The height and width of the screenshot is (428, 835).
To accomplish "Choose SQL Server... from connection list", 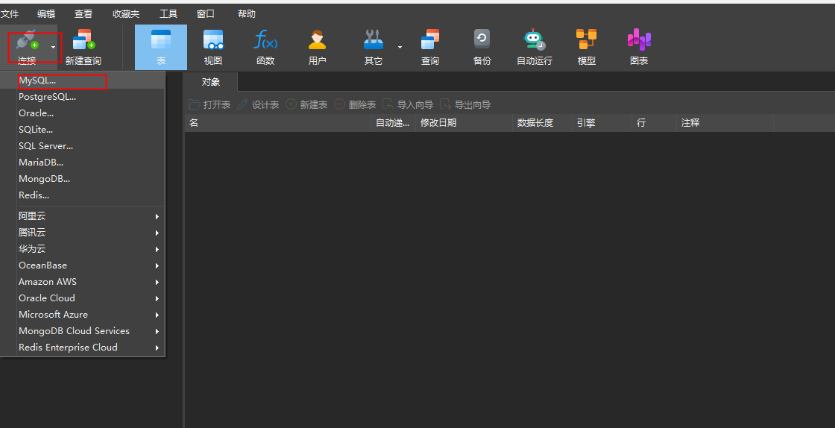I will 83,146.
